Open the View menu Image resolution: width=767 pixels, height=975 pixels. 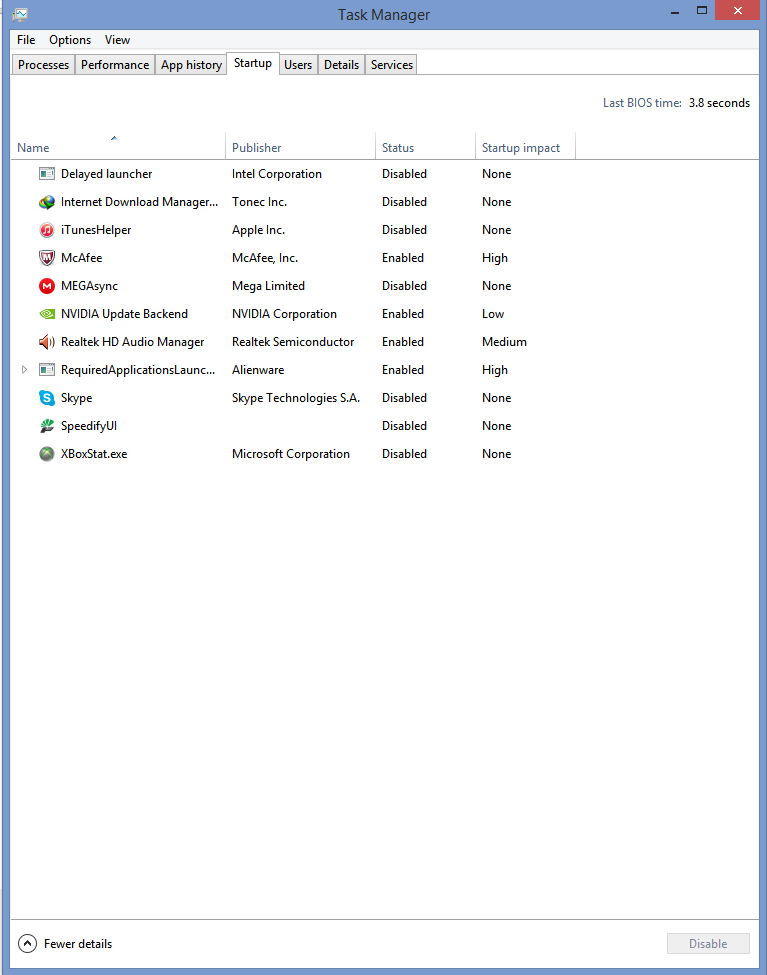[117, 40]
